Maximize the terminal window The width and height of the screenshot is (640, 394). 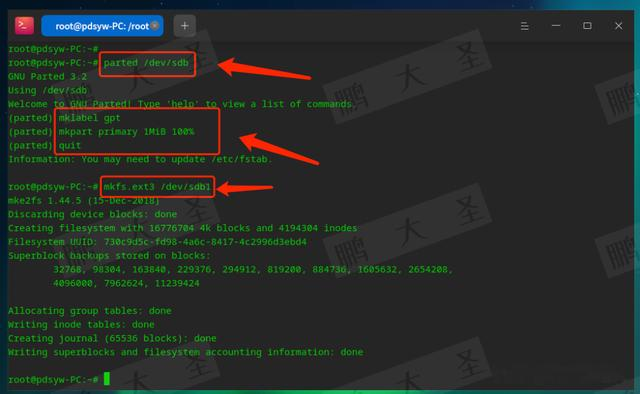[x=587, y=26]
